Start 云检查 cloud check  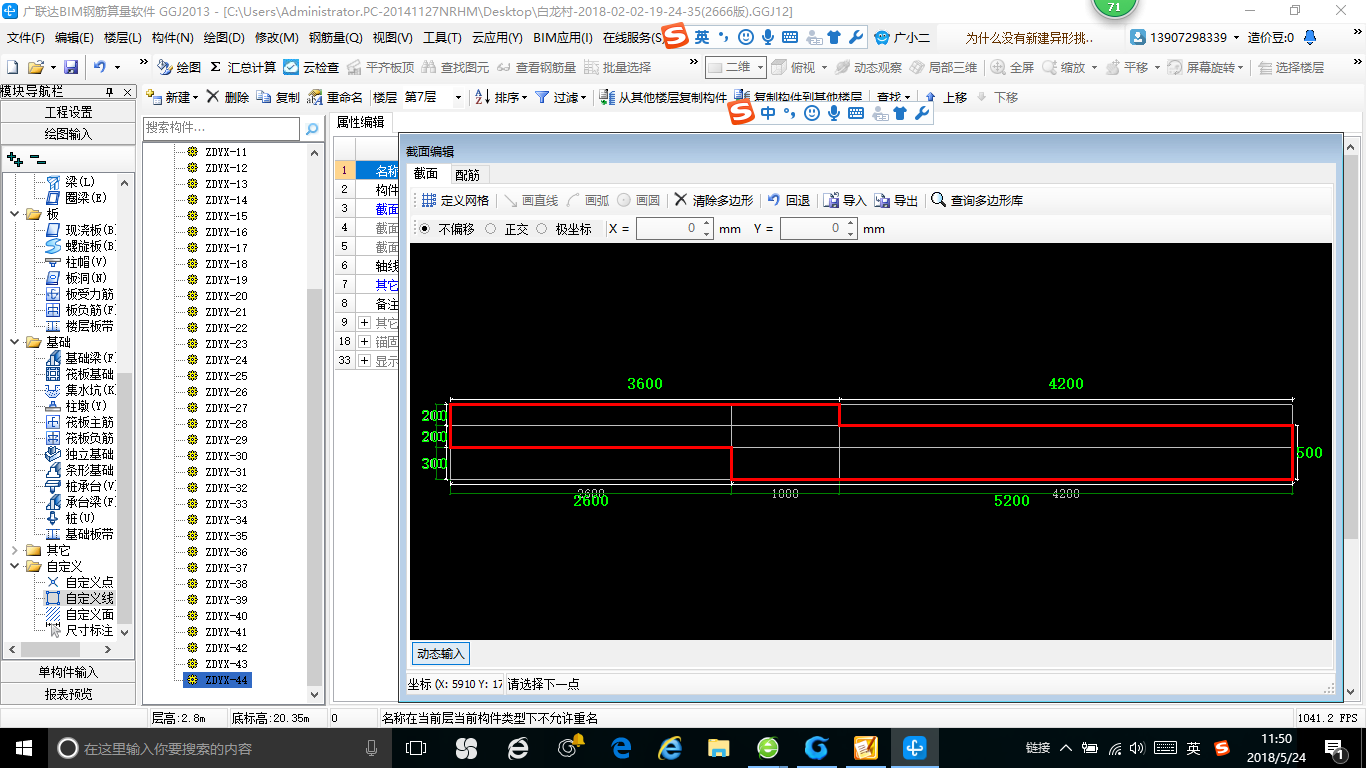click(x=311, y=67)
